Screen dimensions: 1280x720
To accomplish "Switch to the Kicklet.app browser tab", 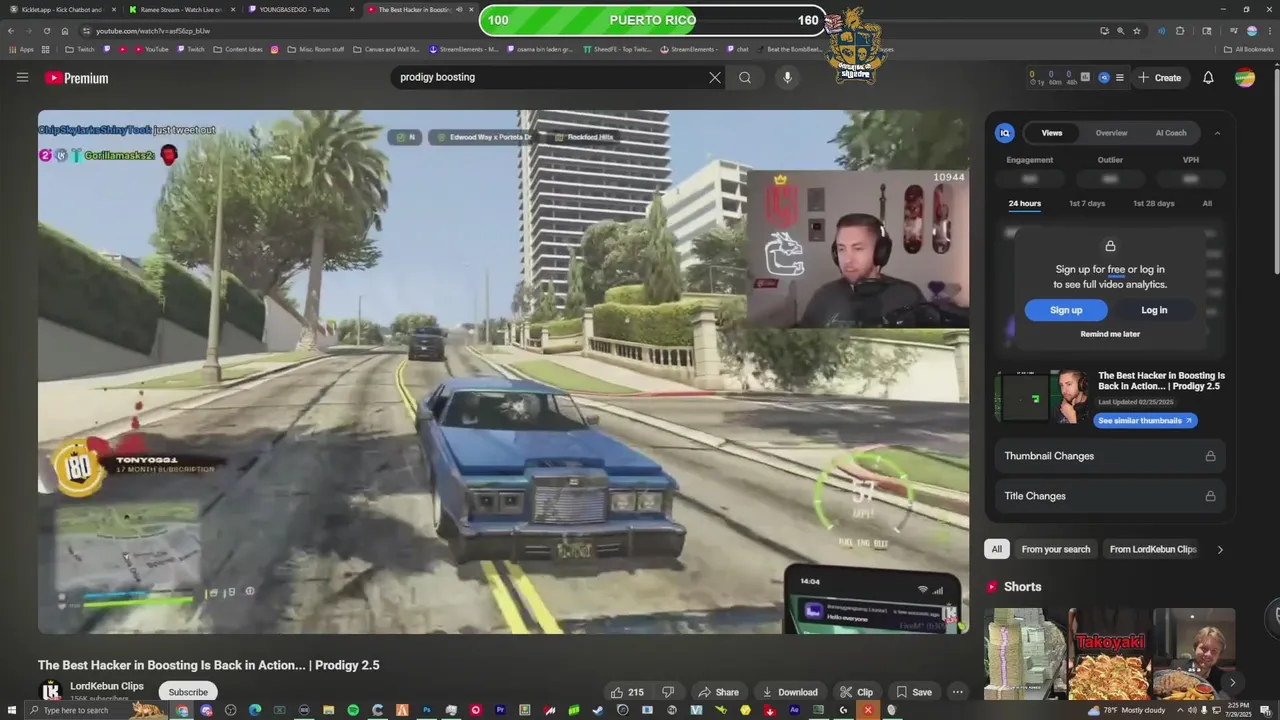I will click(60, 9).
